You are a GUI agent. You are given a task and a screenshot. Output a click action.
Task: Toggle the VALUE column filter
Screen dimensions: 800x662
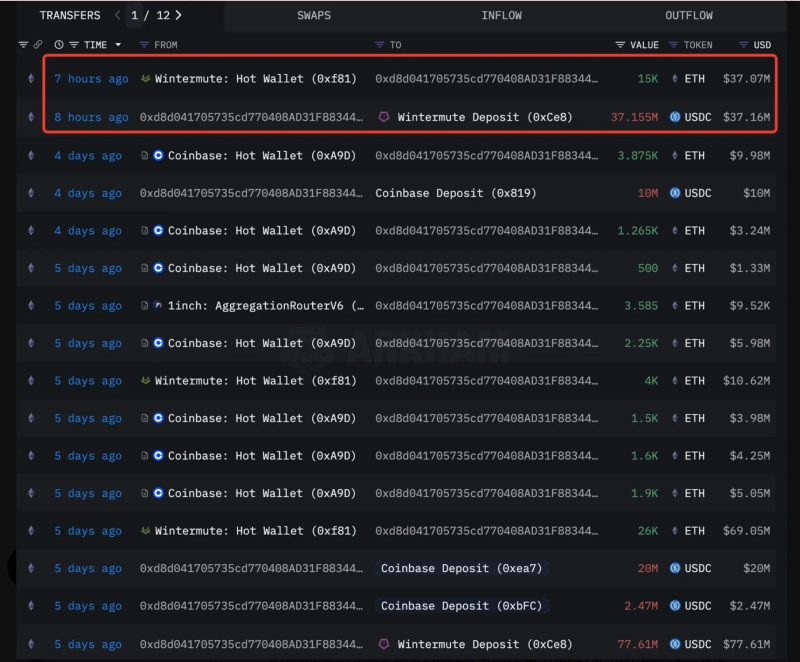point(620,45)
